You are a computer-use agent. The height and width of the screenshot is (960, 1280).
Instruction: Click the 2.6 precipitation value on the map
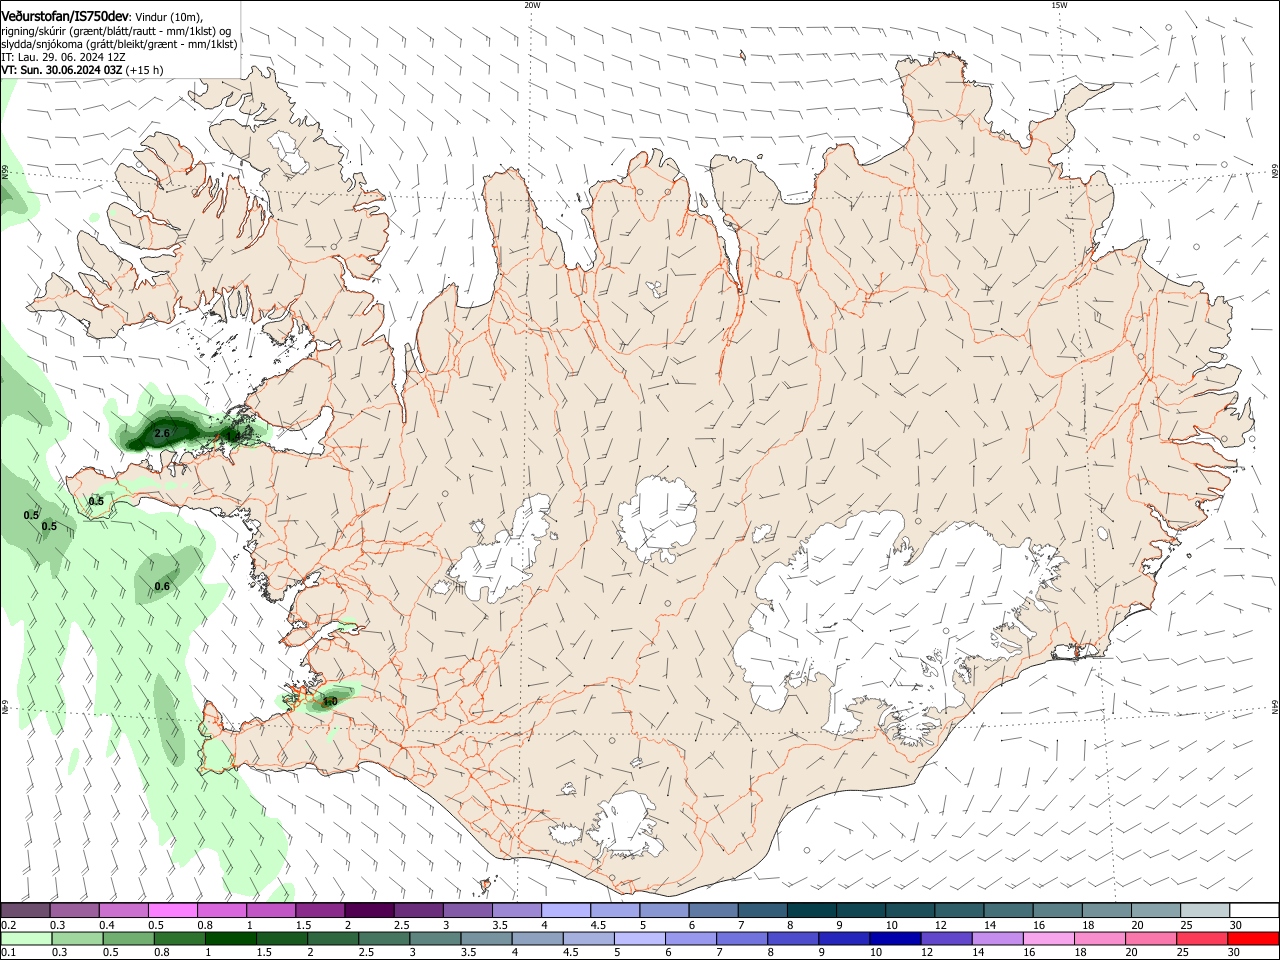[x=162, y=433]
